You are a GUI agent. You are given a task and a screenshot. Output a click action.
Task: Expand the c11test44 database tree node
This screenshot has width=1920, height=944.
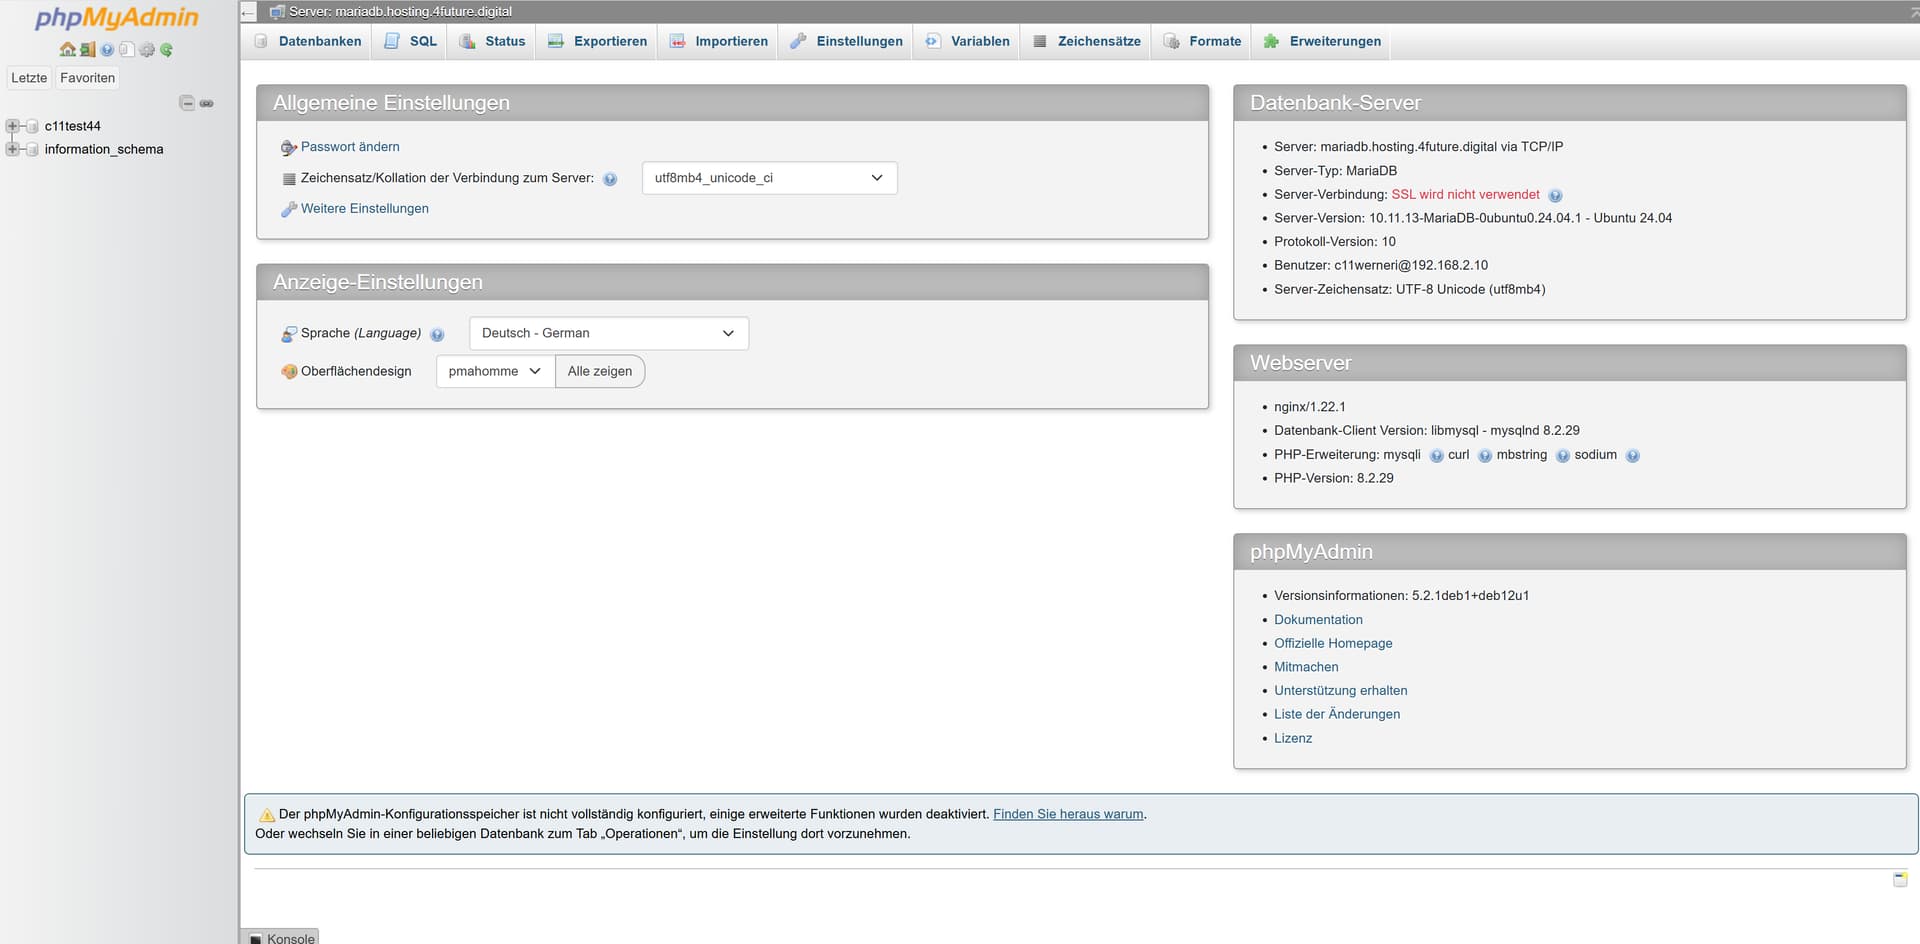(13, 126)
